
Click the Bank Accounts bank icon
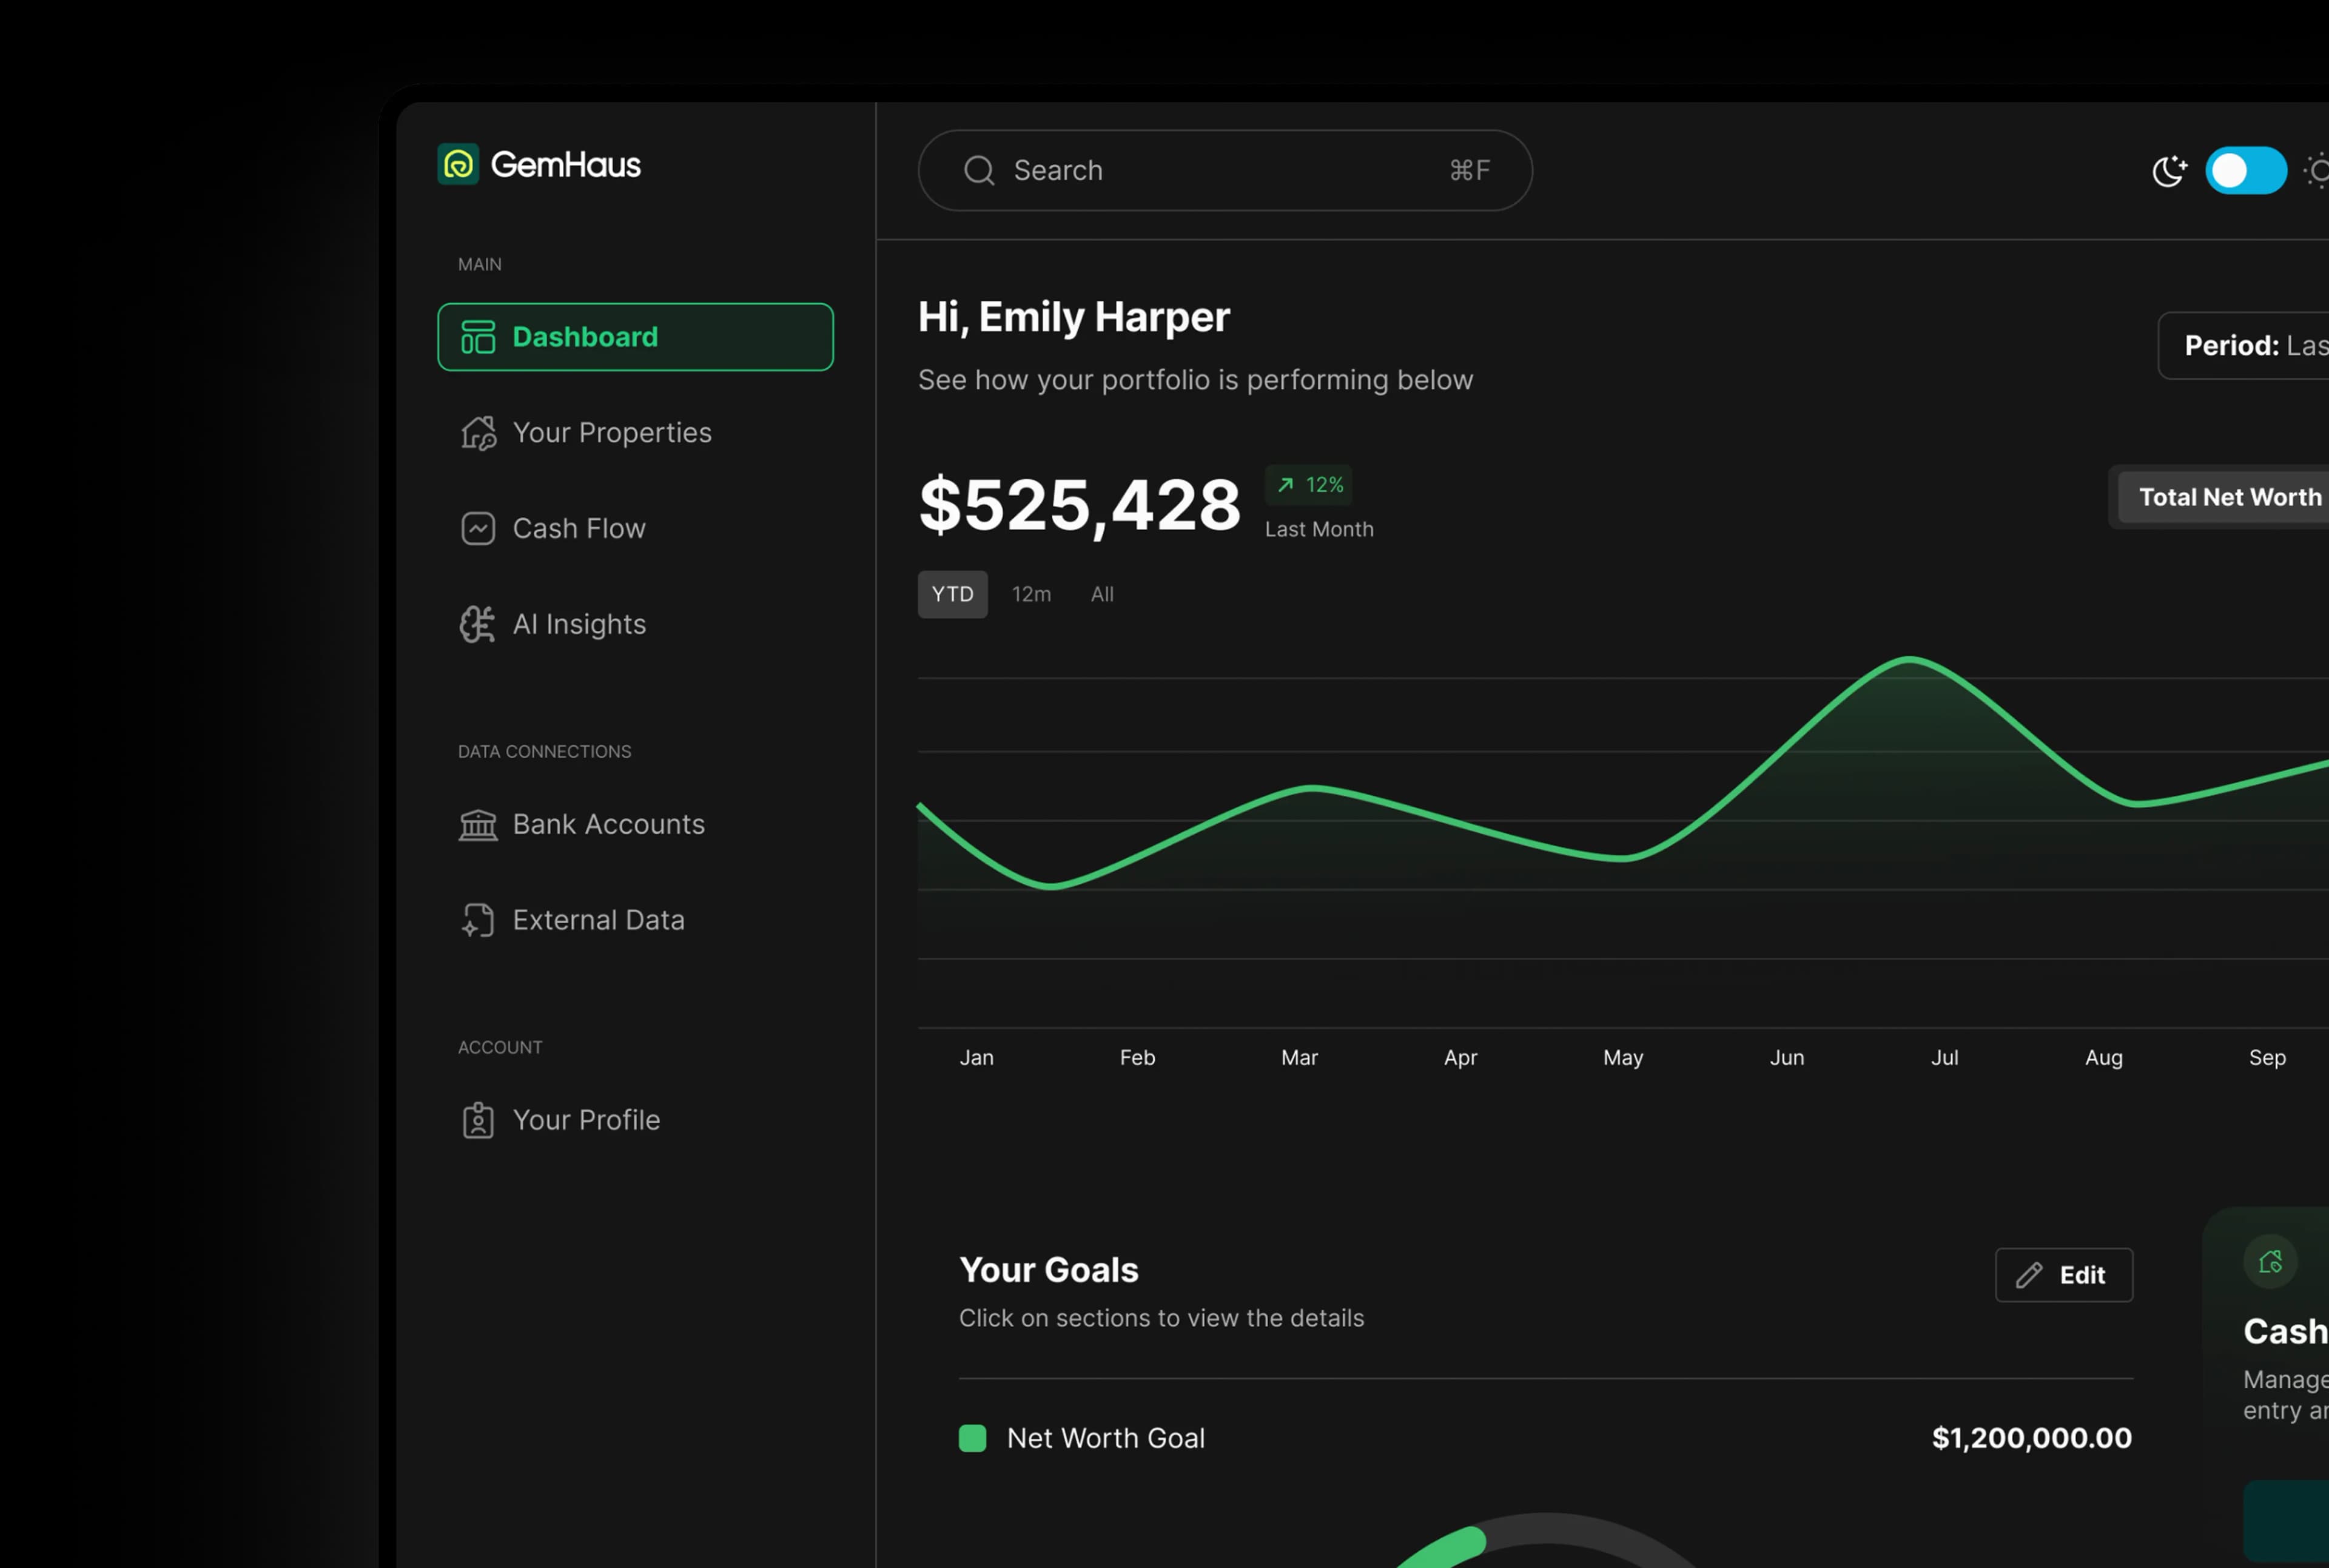click(478, 824)
